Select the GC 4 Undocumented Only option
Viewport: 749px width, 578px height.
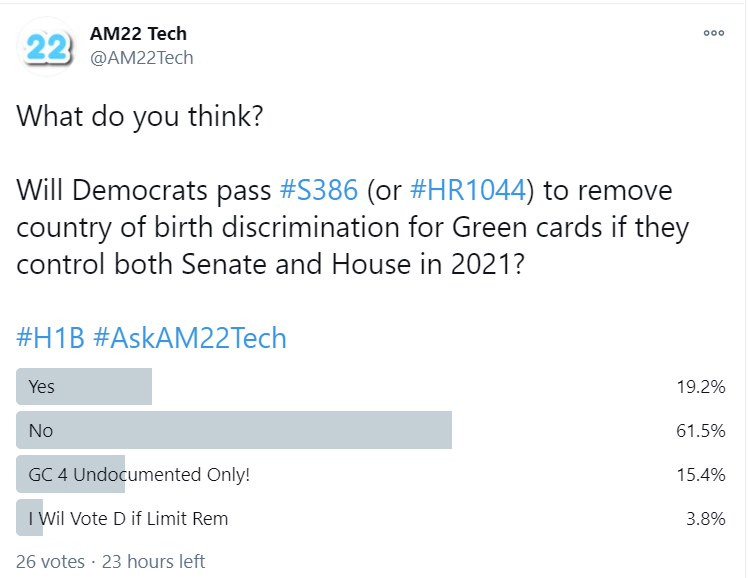(x=371, y=474)
